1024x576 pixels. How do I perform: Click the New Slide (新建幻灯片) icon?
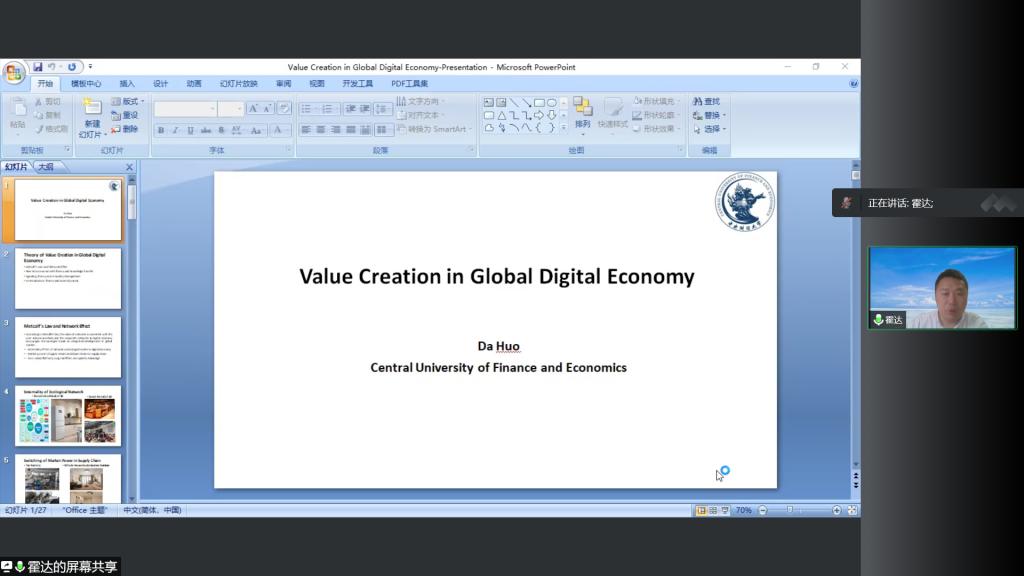click(91, 108)
